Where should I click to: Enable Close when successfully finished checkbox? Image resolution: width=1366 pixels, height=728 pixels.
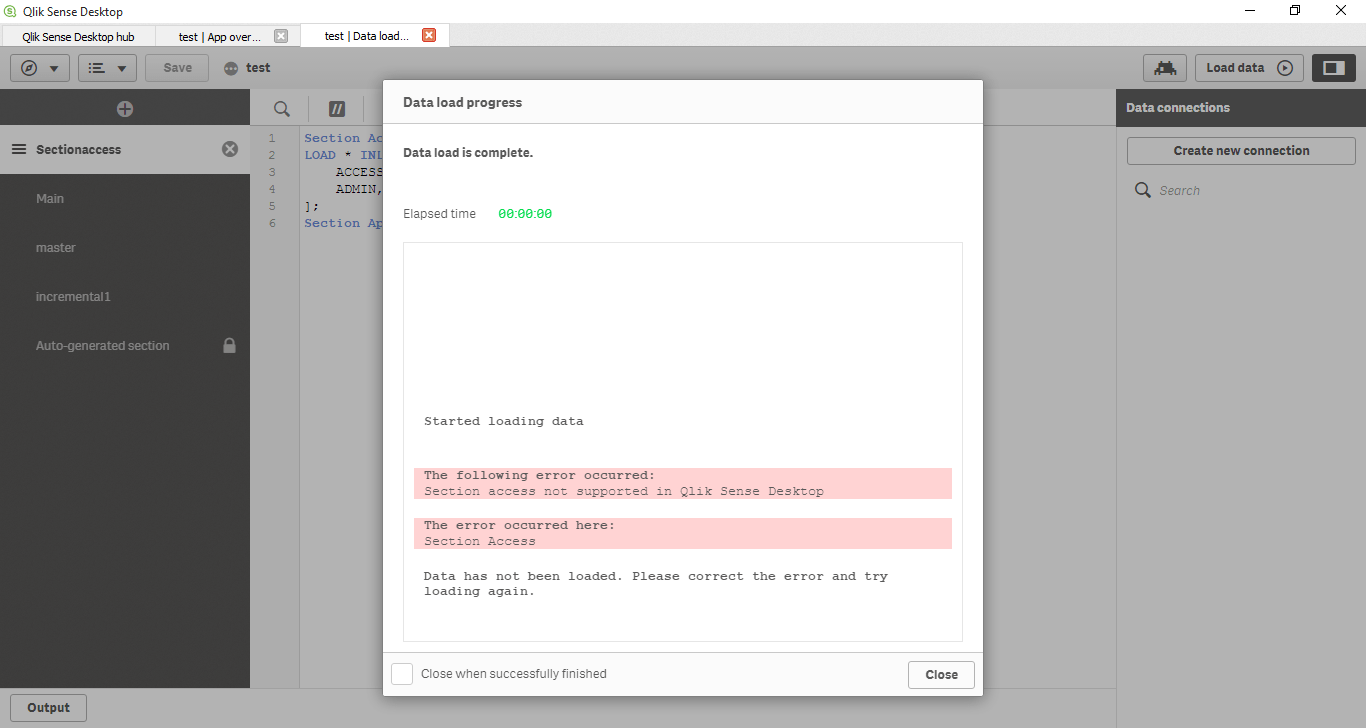coord(402,674)
